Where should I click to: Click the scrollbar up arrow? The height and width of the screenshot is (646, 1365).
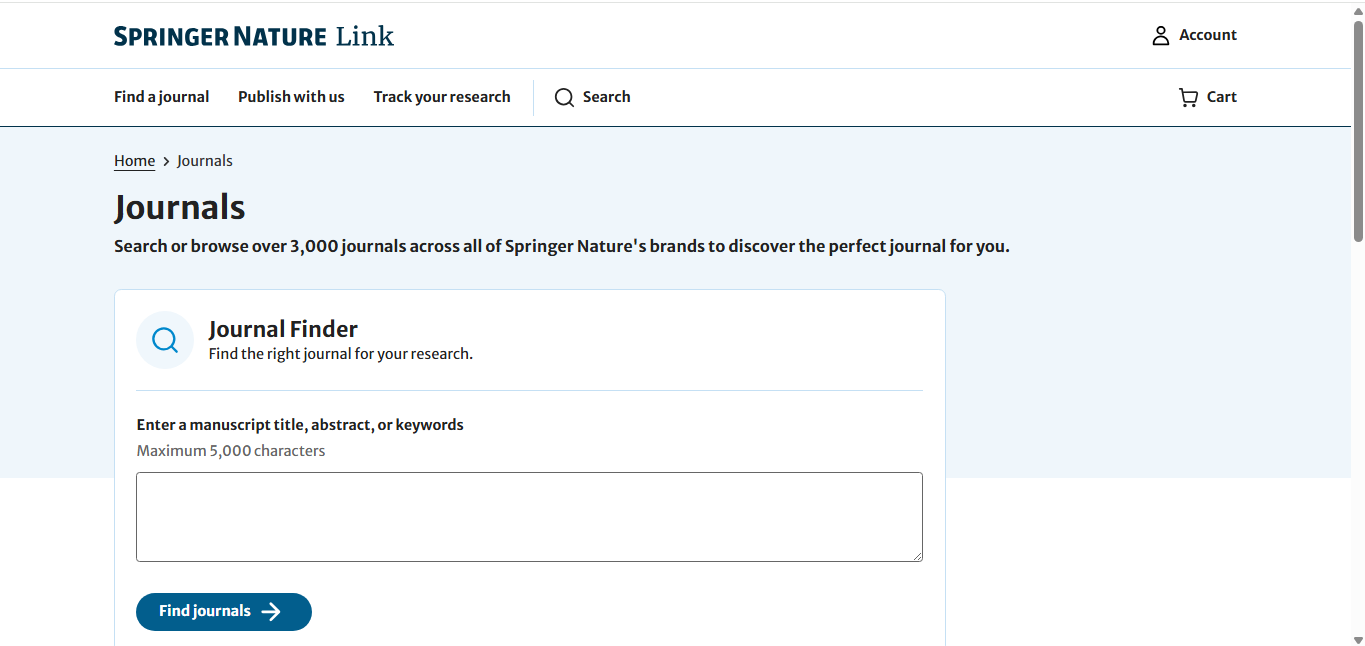(1358, 10)
